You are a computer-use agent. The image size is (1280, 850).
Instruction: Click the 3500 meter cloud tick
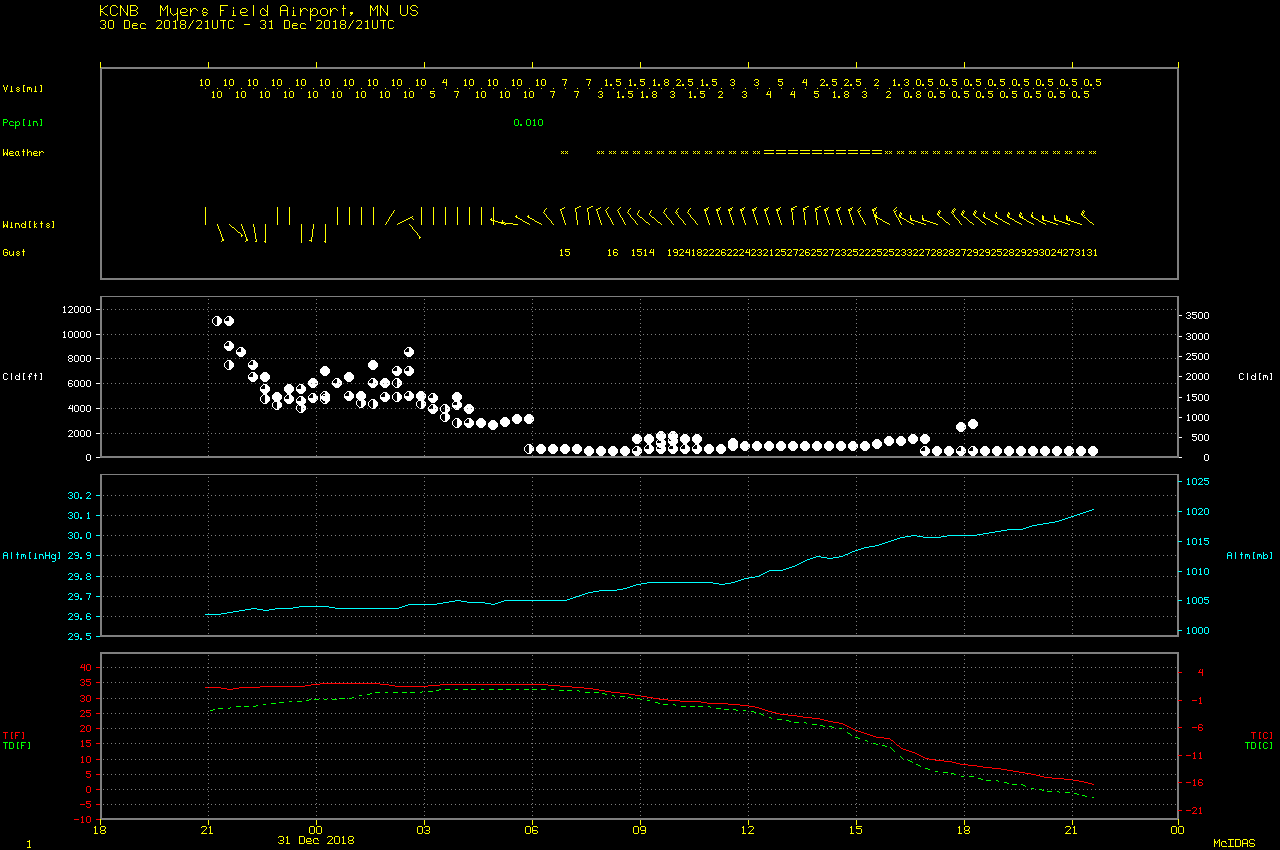click(x=1198, y=315)
